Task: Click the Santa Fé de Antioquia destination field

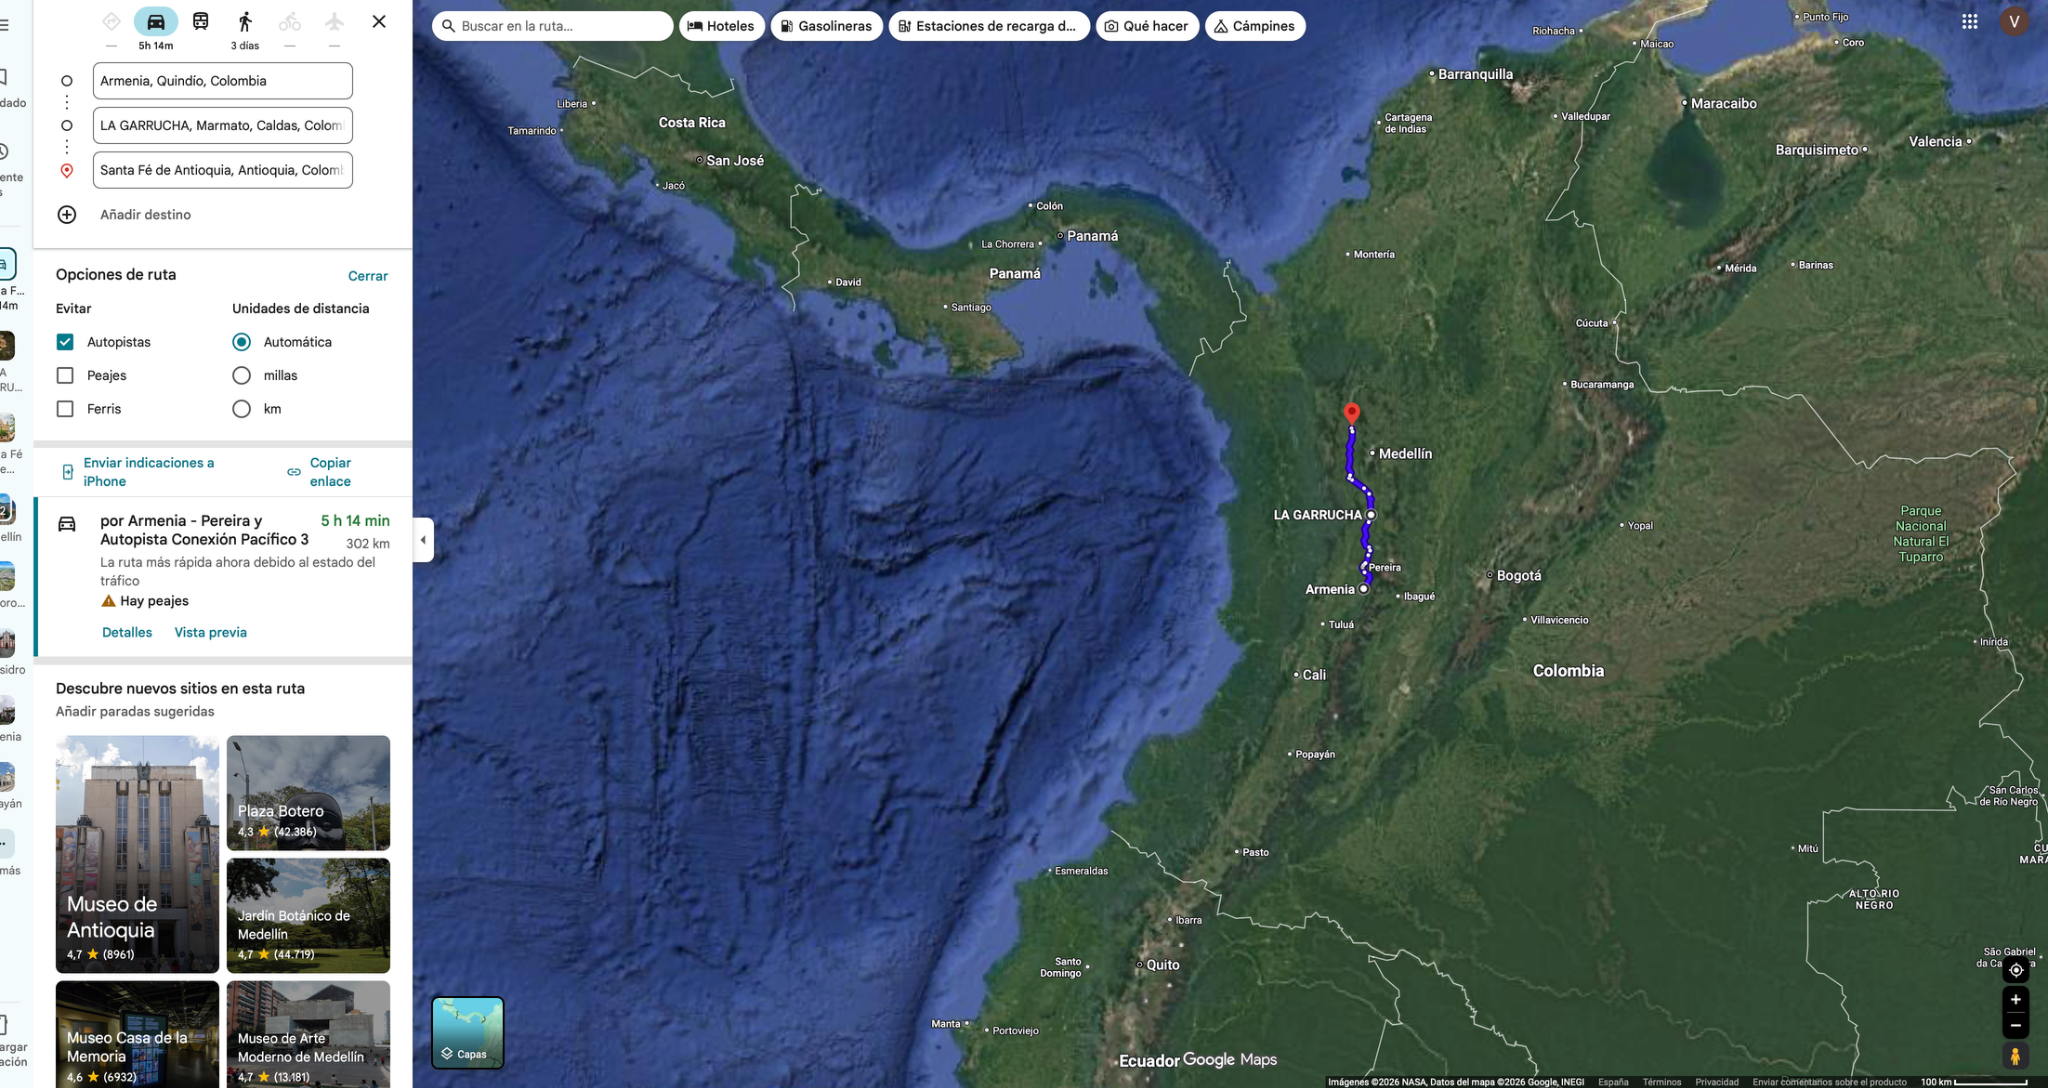Action: [222, 170]
